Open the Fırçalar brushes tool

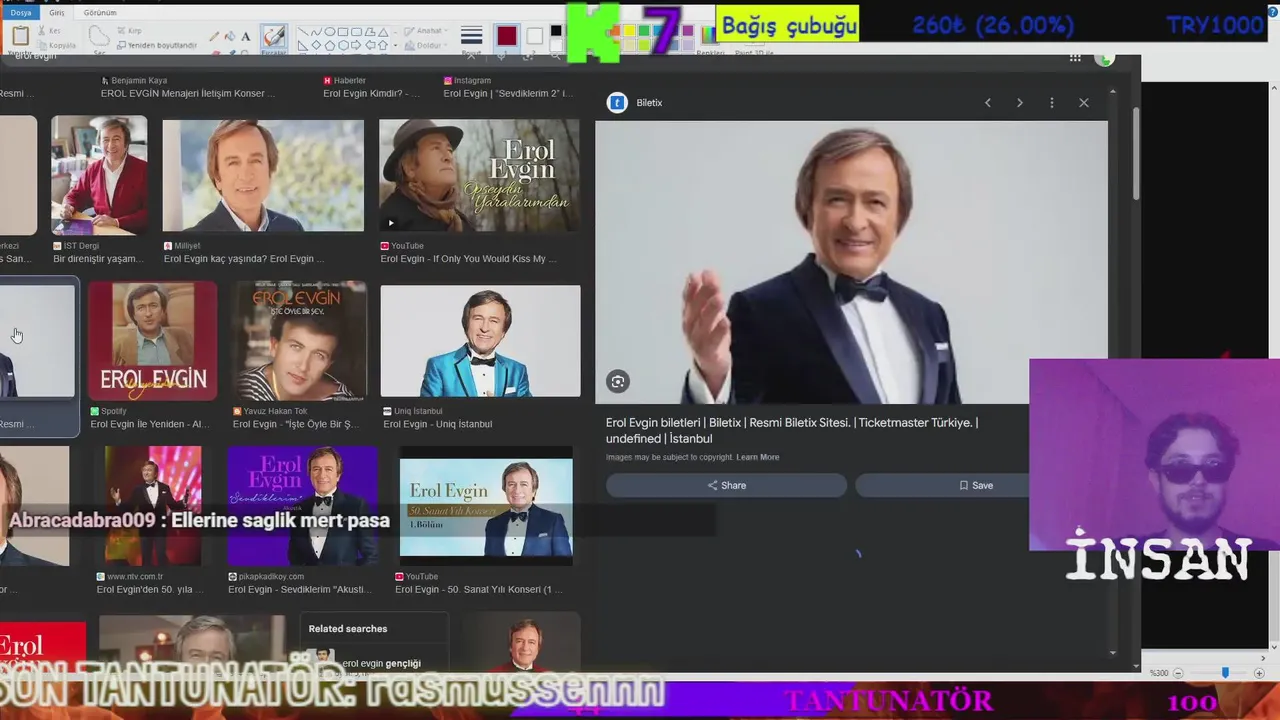273,38
